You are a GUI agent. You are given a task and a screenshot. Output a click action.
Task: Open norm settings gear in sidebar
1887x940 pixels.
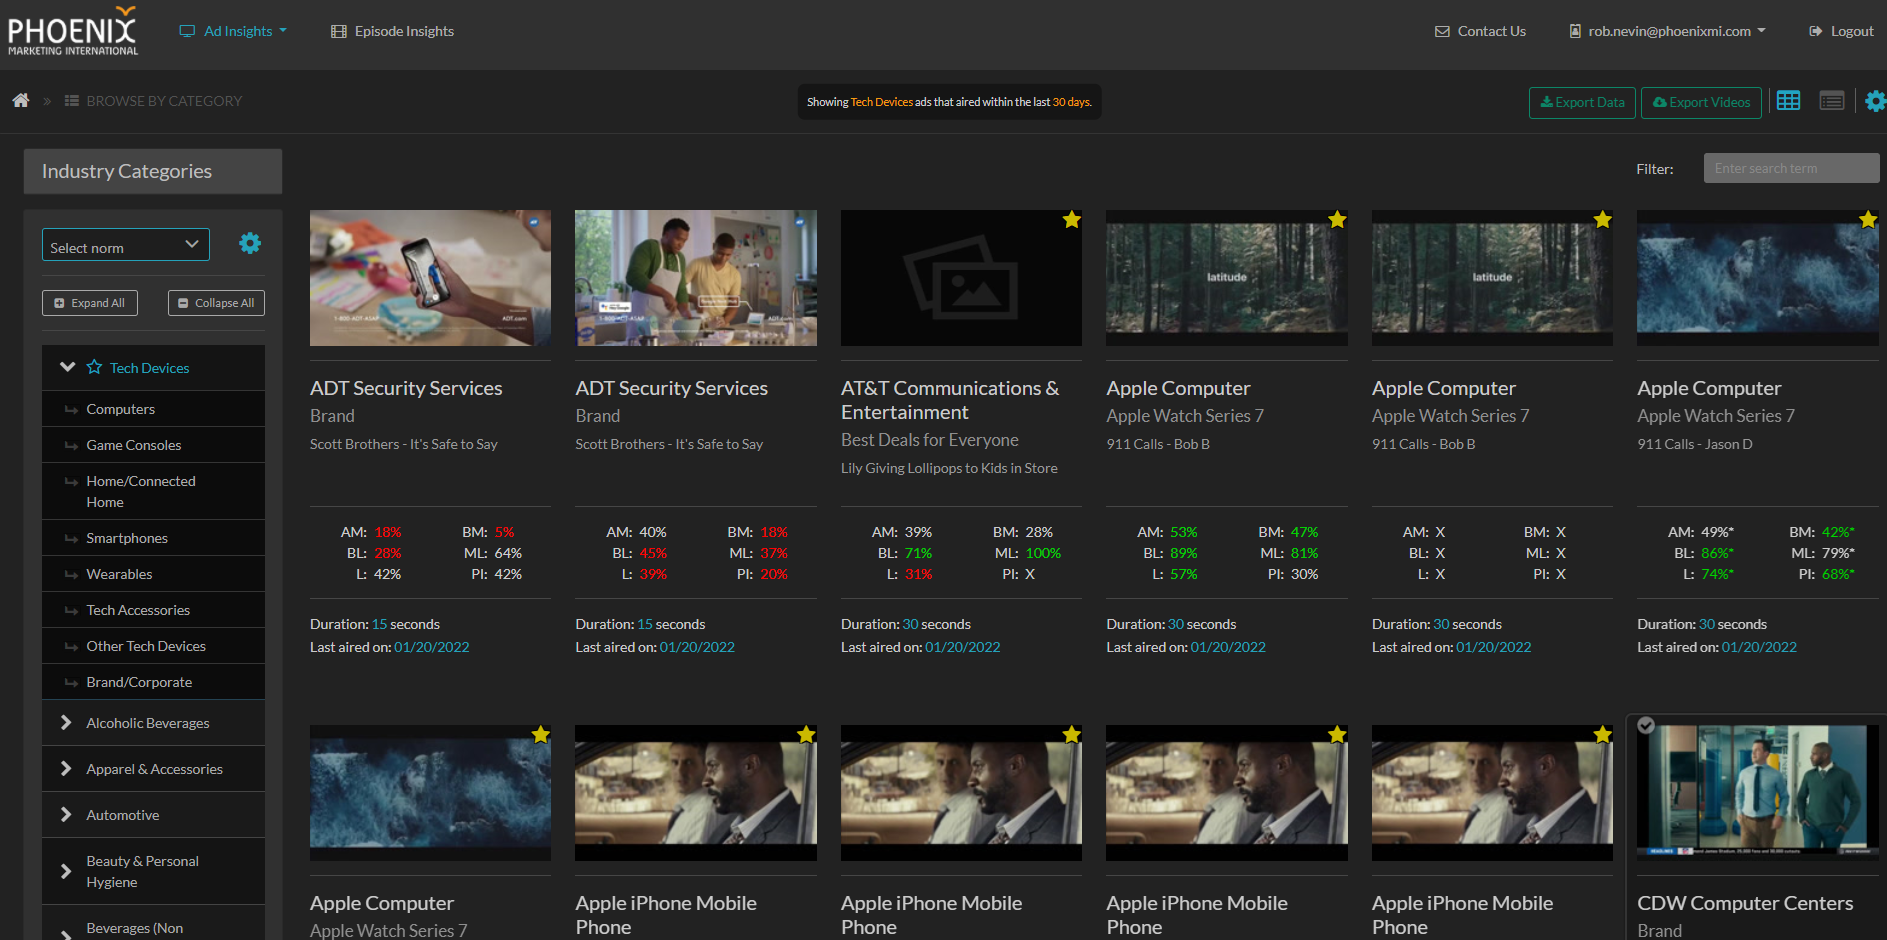[x=250, y=243]
